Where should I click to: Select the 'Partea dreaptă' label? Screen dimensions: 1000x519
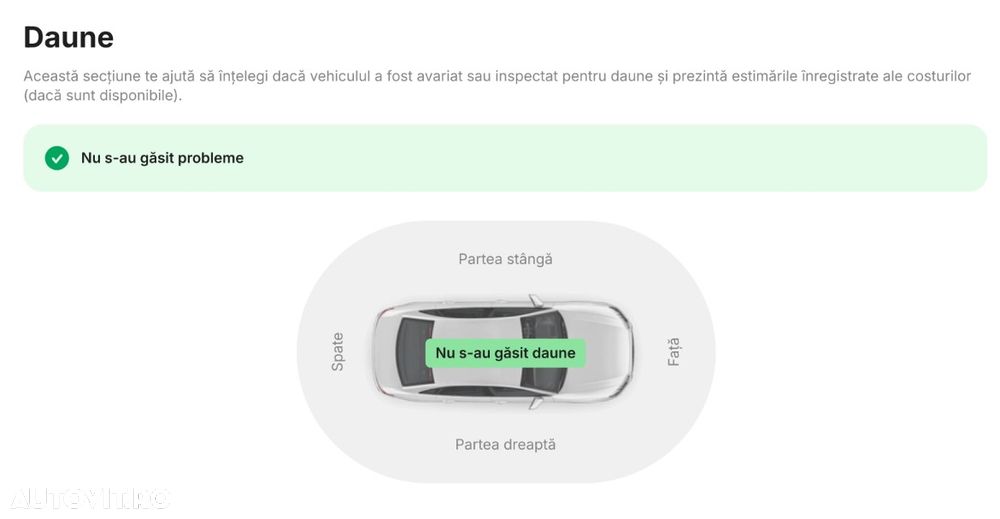click(x=505, y=444)
